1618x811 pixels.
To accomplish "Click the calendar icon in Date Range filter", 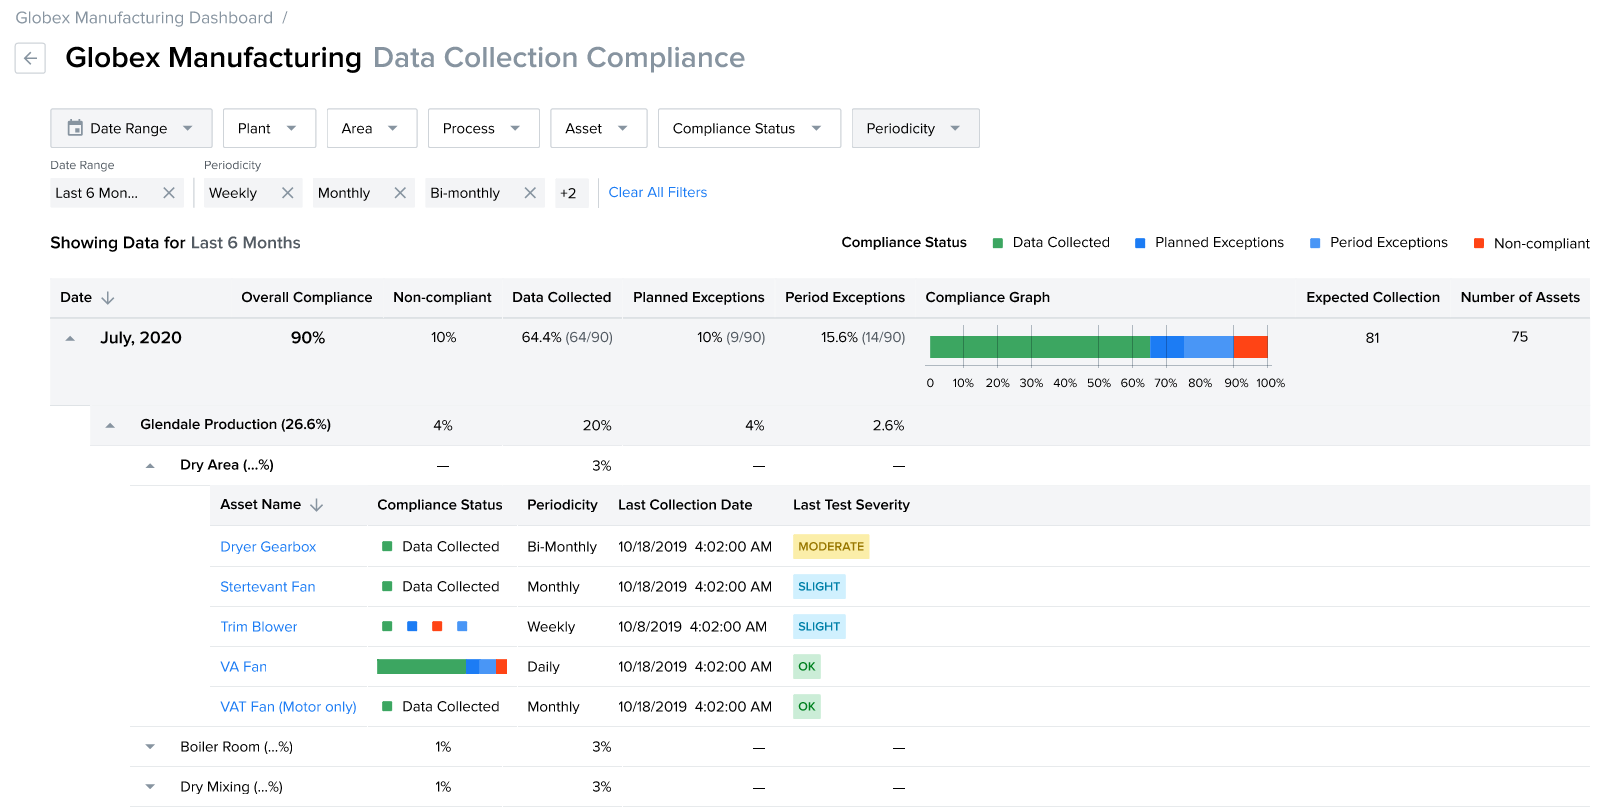I will [x=75, y=128].
